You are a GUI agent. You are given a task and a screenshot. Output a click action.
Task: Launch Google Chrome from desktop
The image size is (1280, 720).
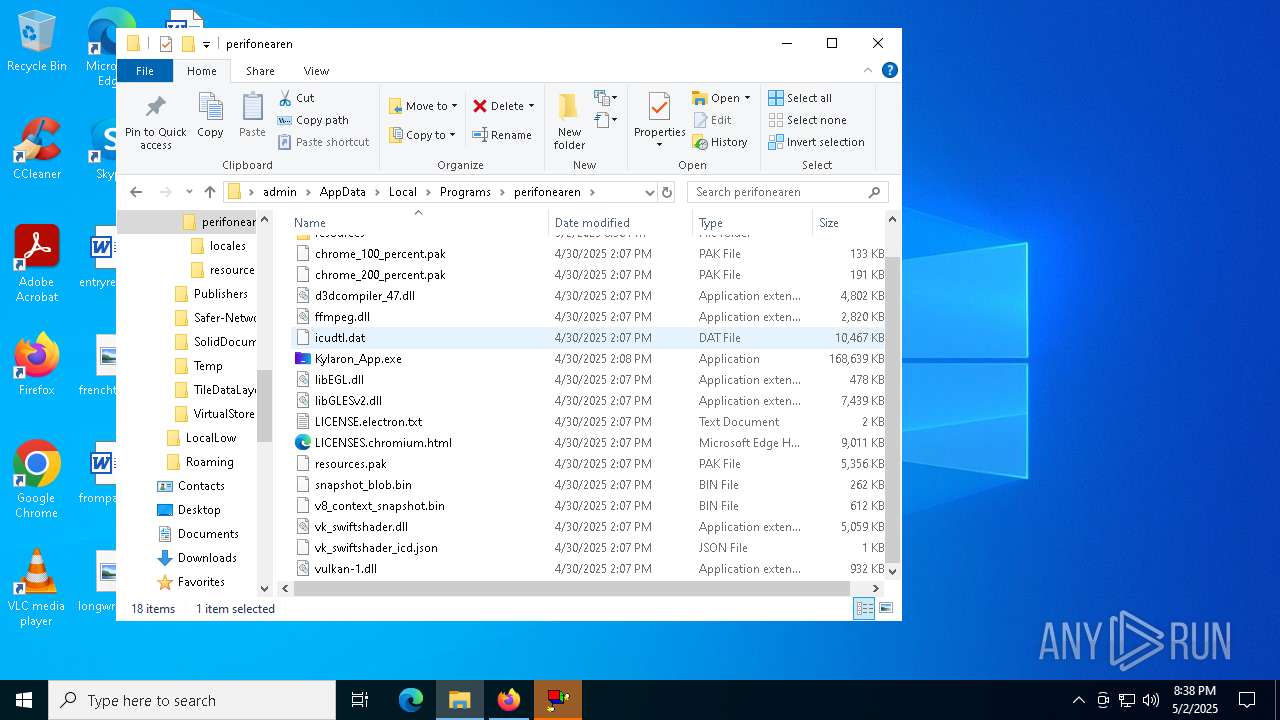point(37,480)
